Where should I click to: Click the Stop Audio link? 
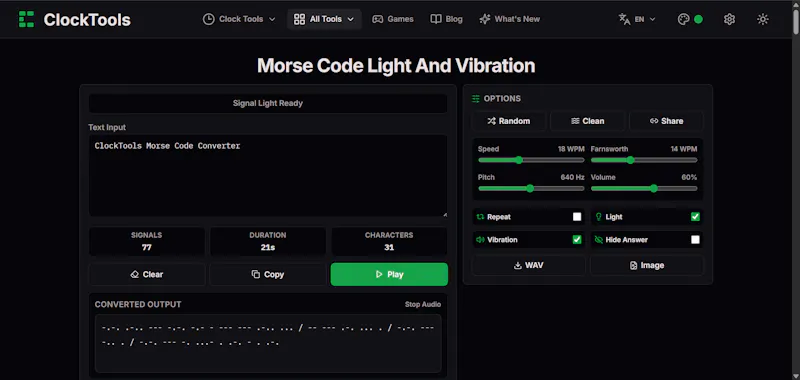423,305
